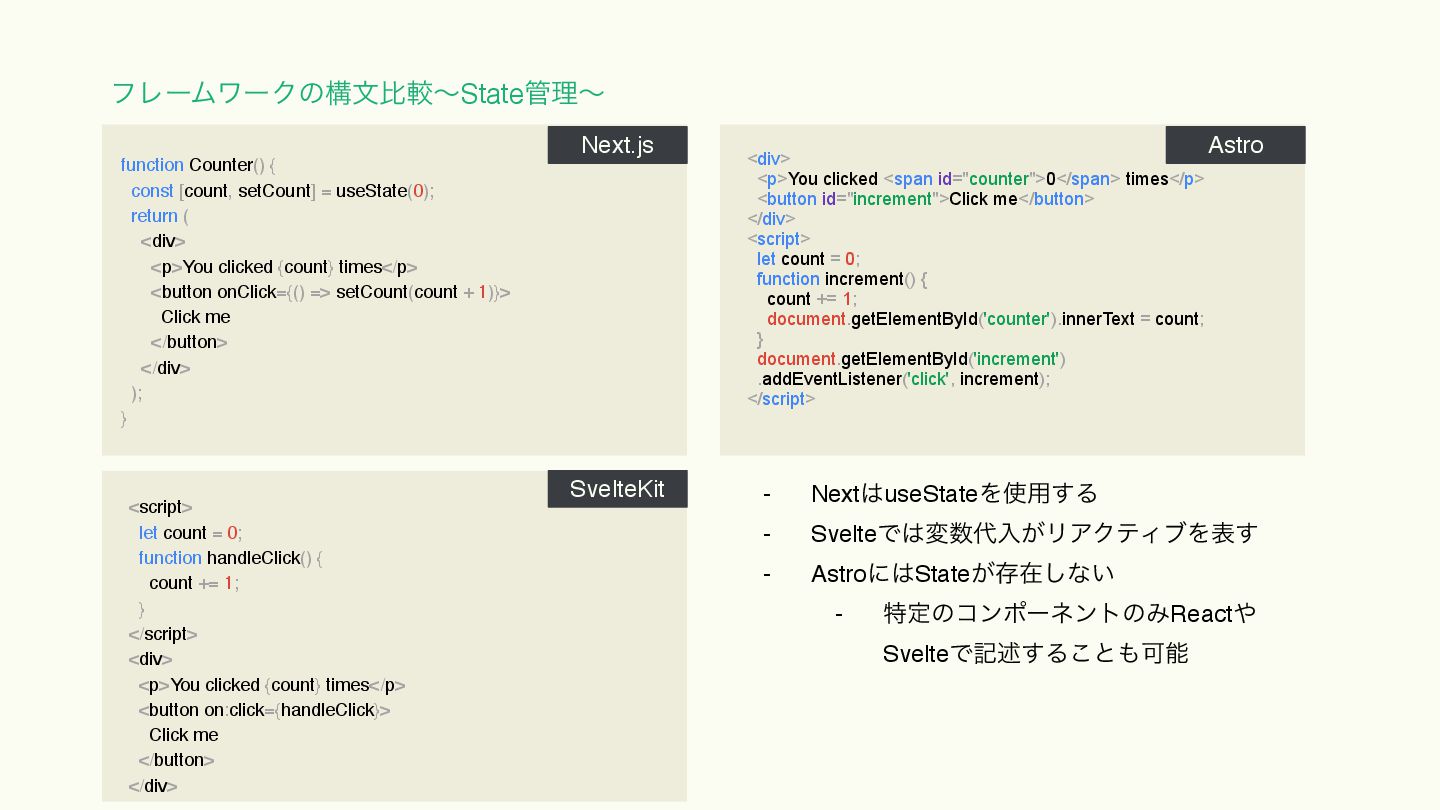Click SvelteKit 'count += 1;' line
The height and width of the screenshot is (810, 1440).
pos(194,583)
